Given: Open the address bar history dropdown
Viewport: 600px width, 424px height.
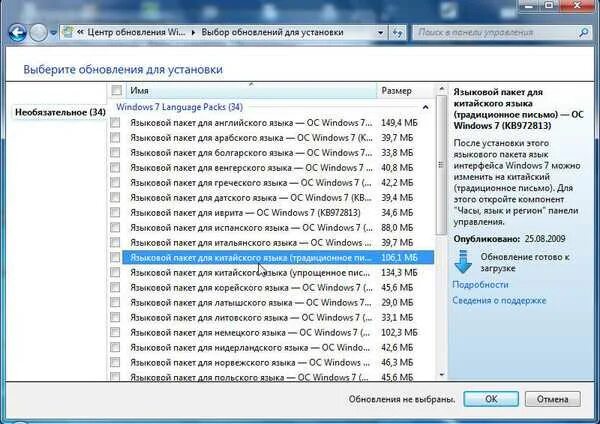Looking at the screenshot, I should point(380,33).
